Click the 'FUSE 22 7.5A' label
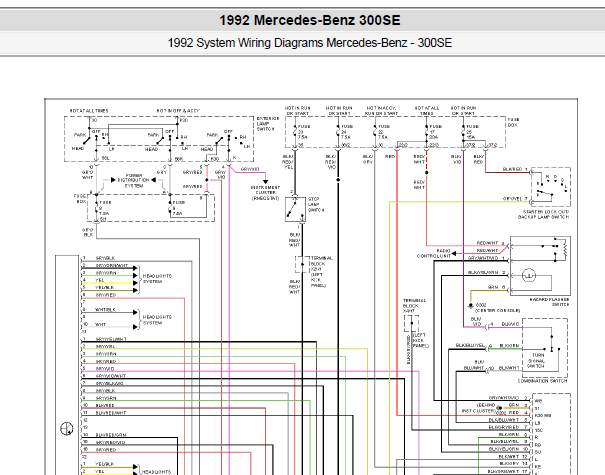 (383, 132)
